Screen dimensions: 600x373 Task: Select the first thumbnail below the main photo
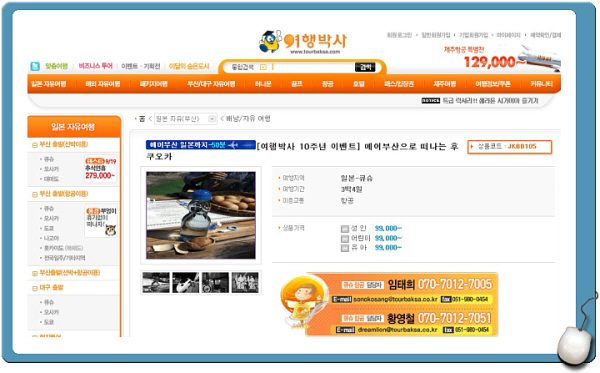(x=156, y=282)
